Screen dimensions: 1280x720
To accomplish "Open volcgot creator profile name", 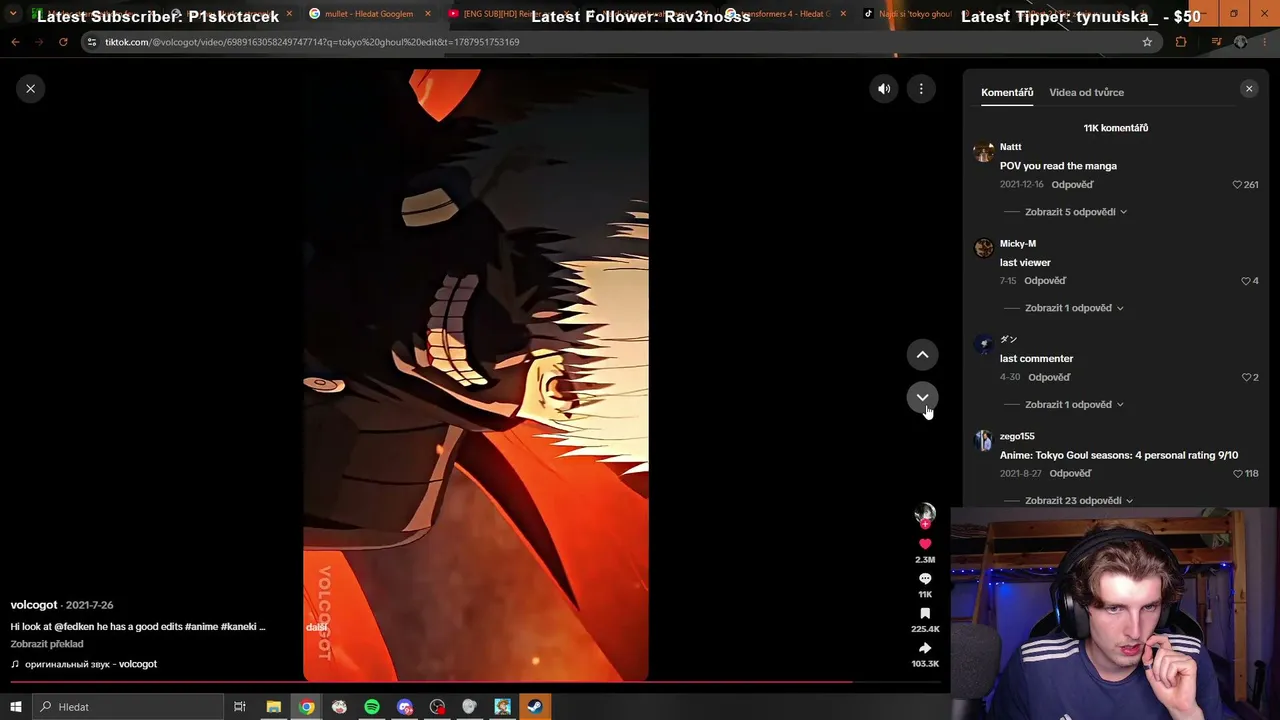I will coord(34,605).
